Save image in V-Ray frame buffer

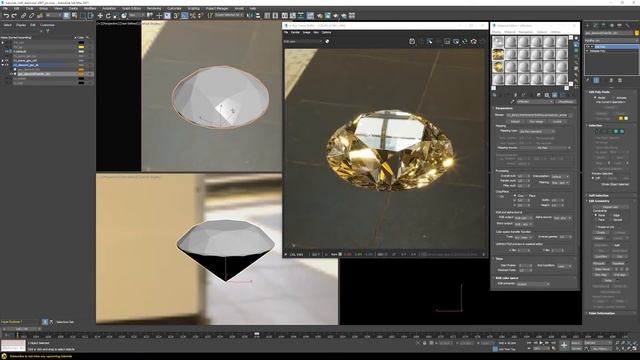412,41
